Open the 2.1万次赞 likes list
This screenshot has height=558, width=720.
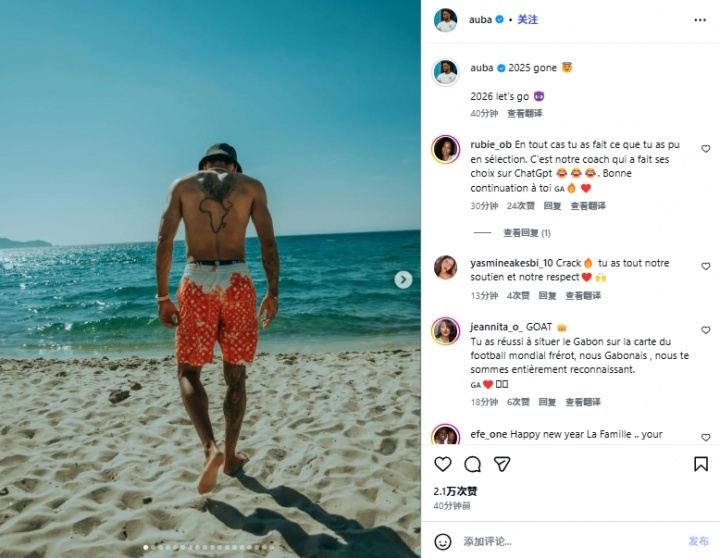(455, 491)
